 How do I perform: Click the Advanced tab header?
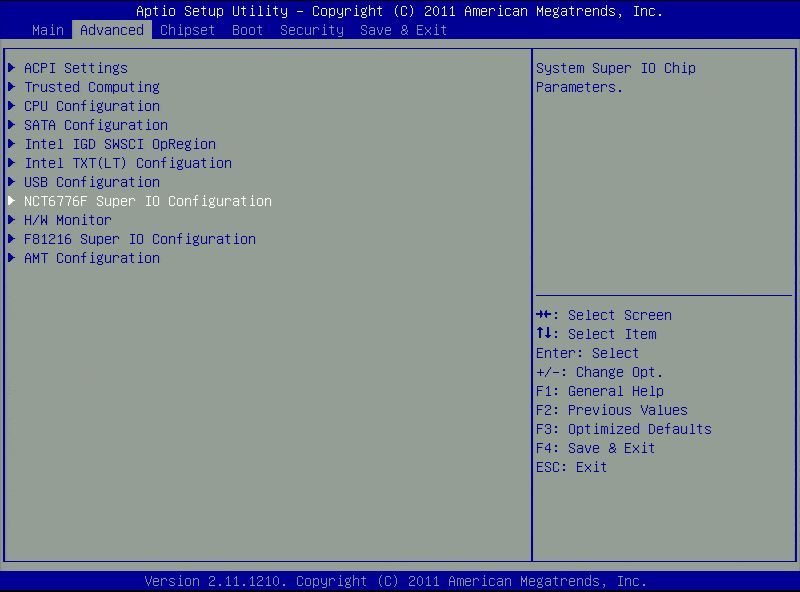(112, 30)
